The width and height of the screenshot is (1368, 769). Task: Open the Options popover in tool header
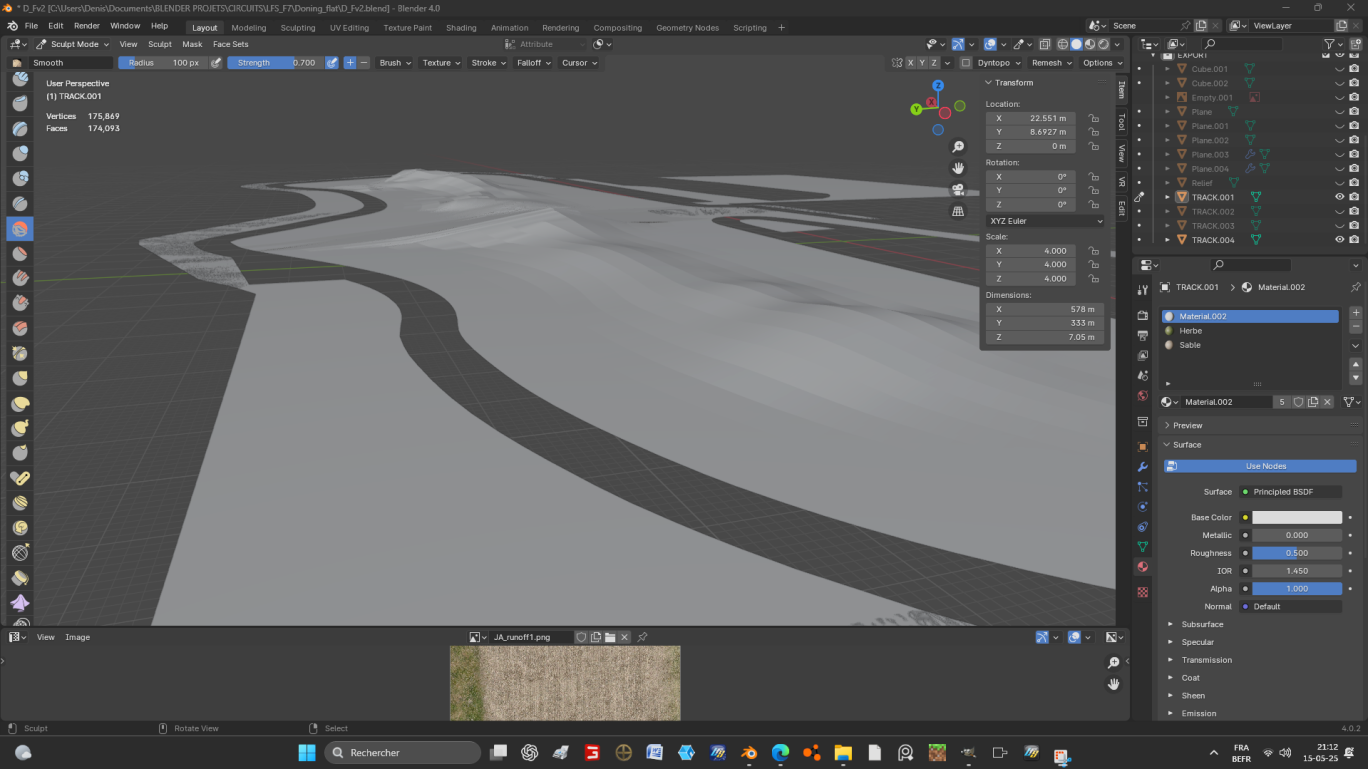coord(1101,63)
